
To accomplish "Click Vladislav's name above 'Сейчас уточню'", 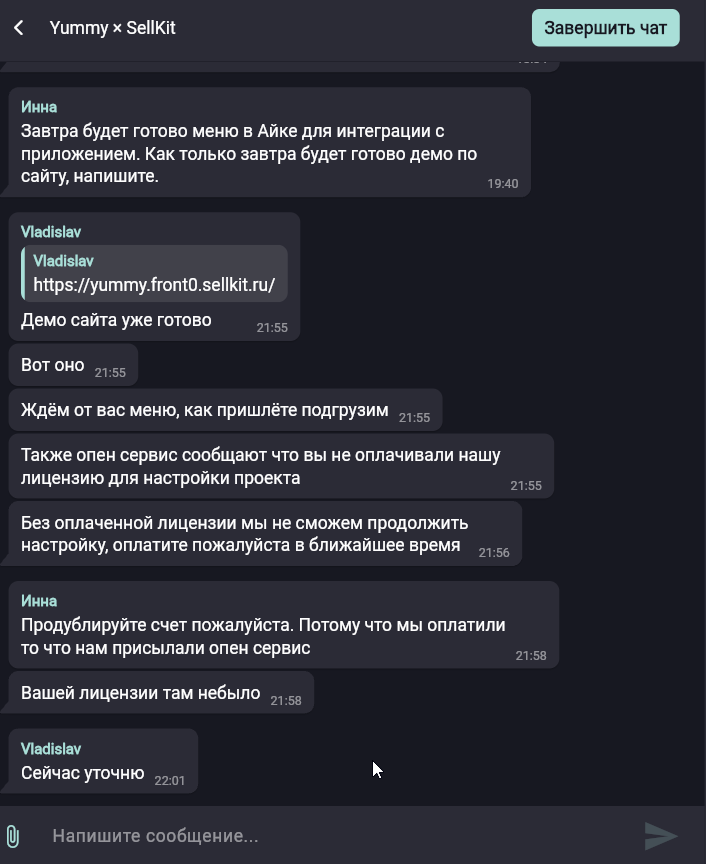I will (51, 749).
